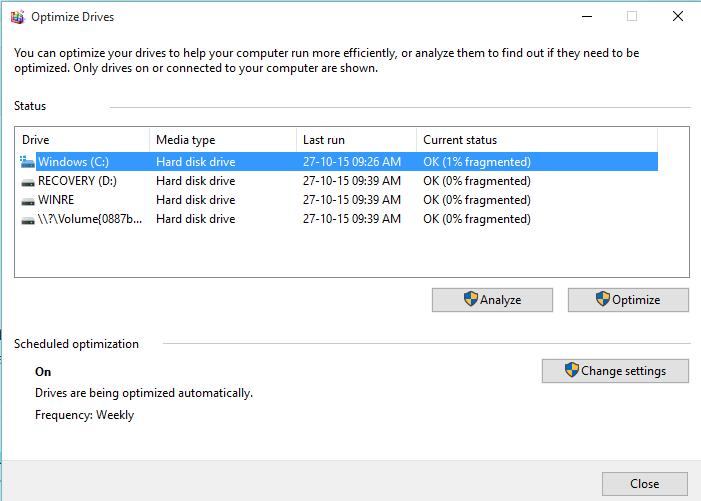Click the RECOVERY (D:) drive icon
Screen dimensions: 701x501
[x=28, y=181]
